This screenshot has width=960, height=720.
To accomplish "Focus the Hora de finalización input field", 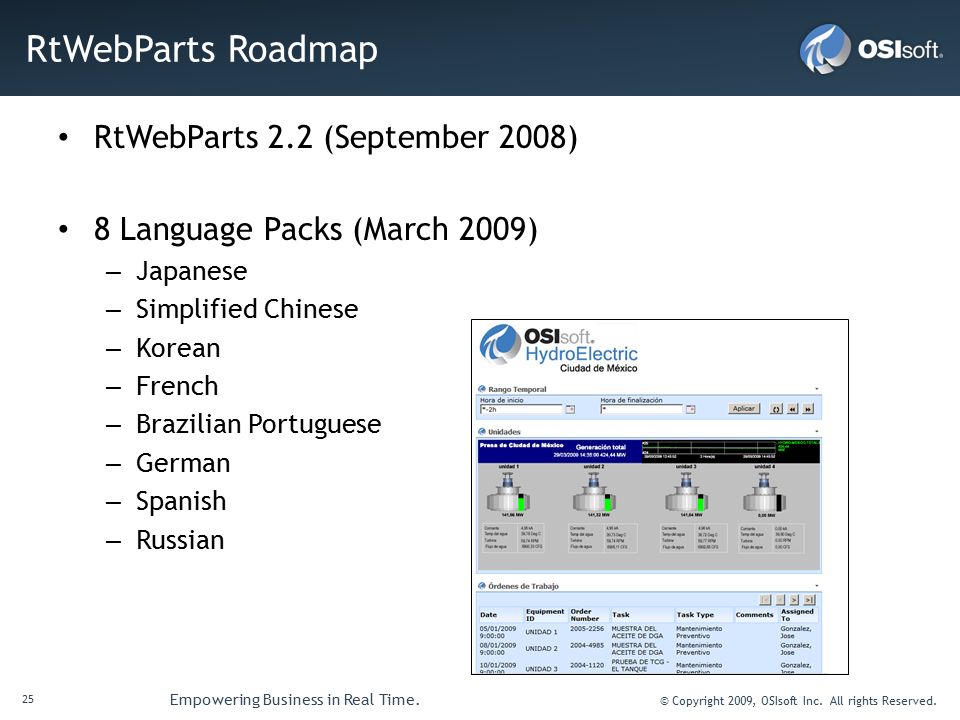I will click(642, 409).
